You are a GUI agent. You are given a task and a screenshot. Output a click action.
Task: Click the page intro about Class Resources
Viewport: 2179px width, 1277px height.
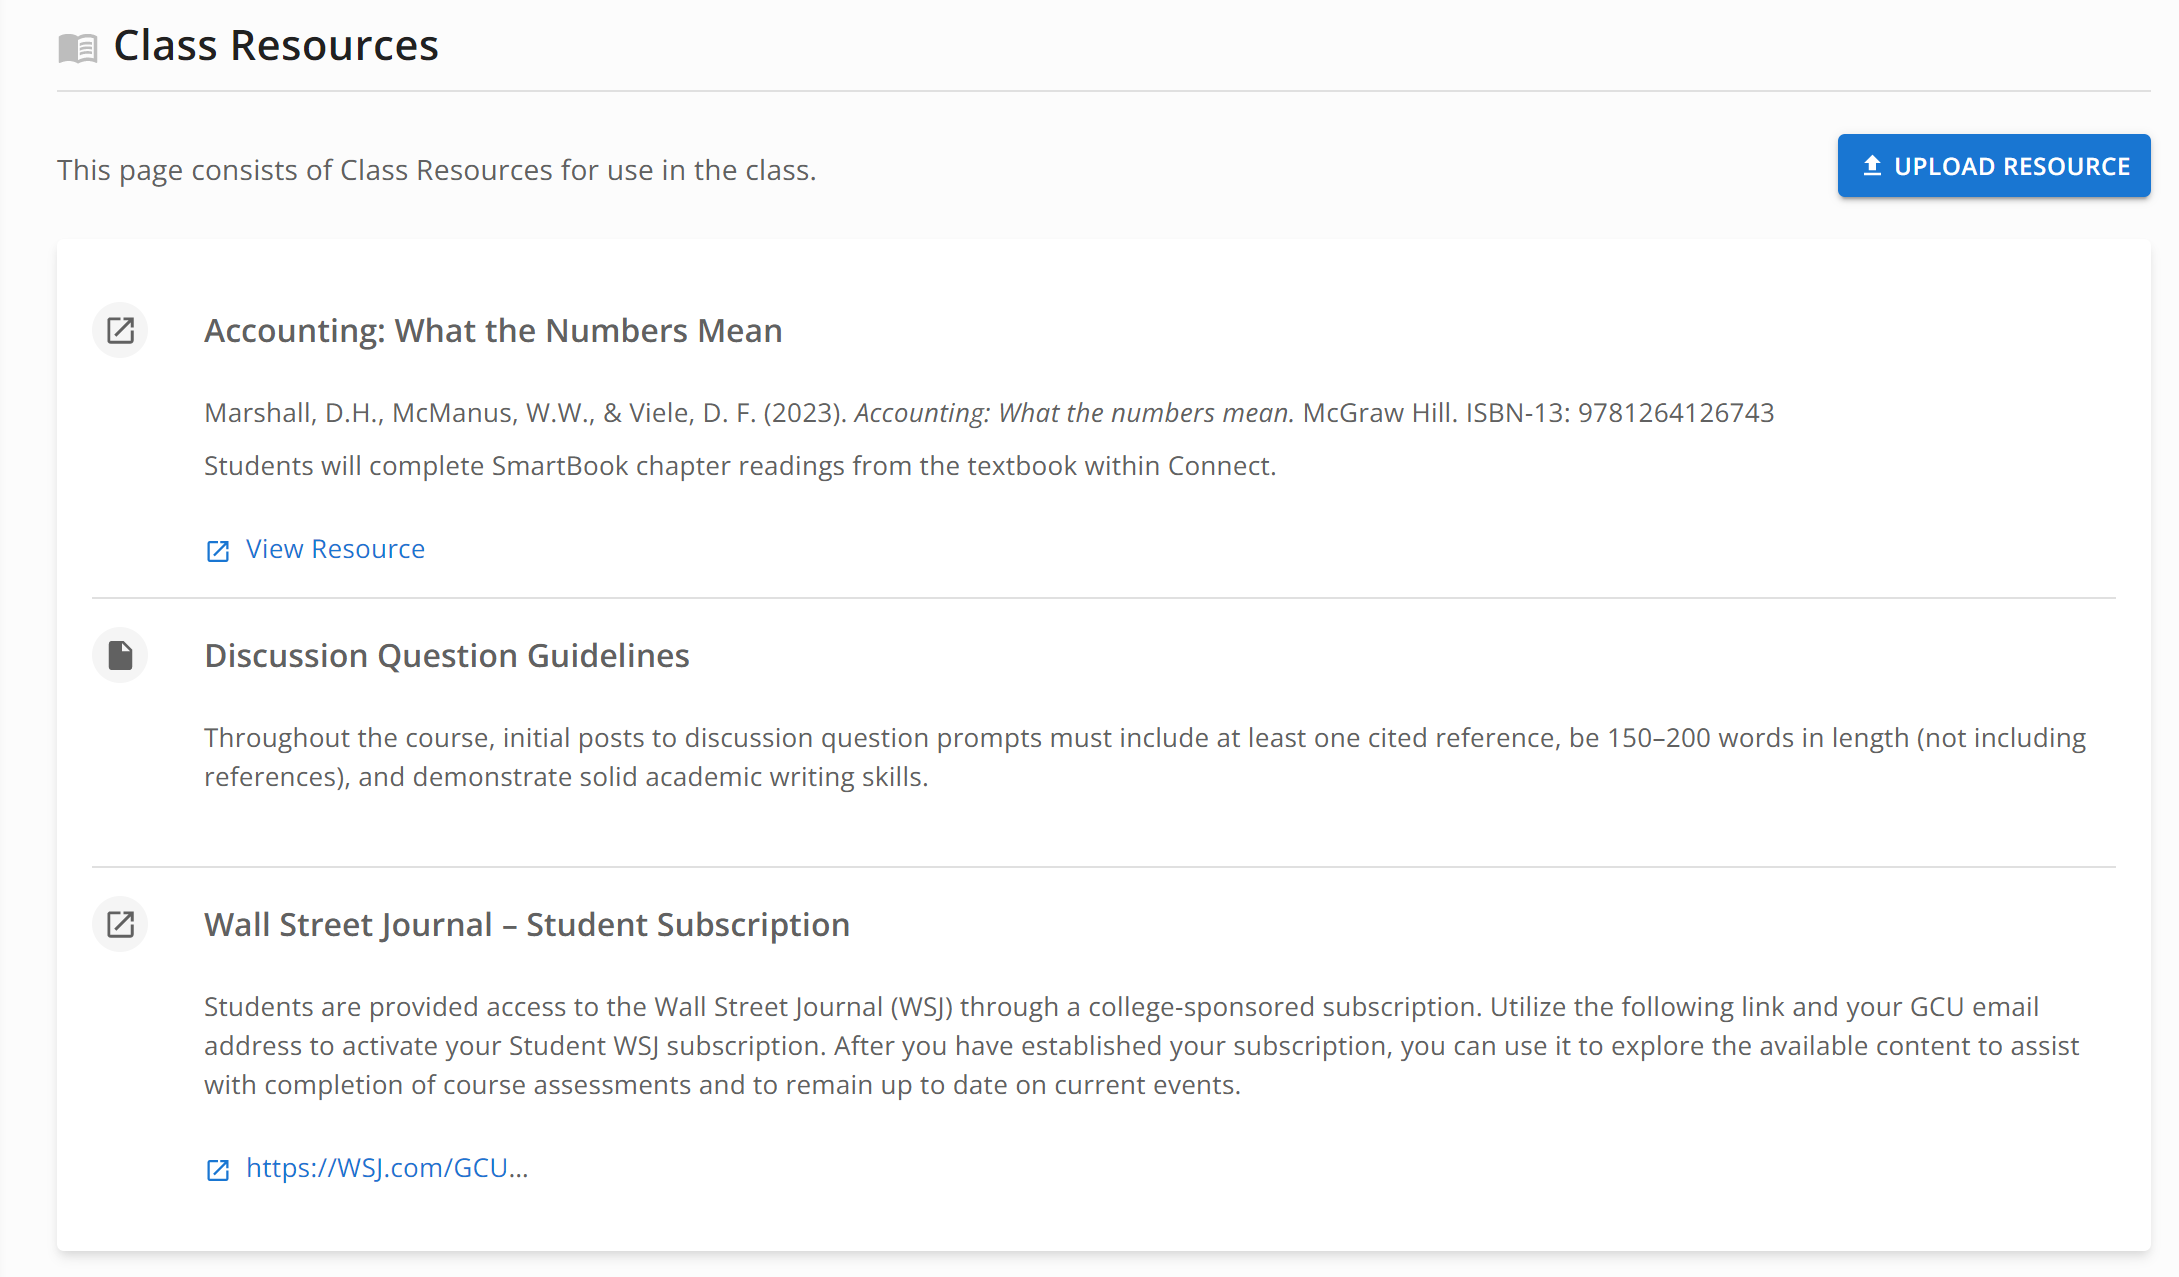(x=436, y=170)
